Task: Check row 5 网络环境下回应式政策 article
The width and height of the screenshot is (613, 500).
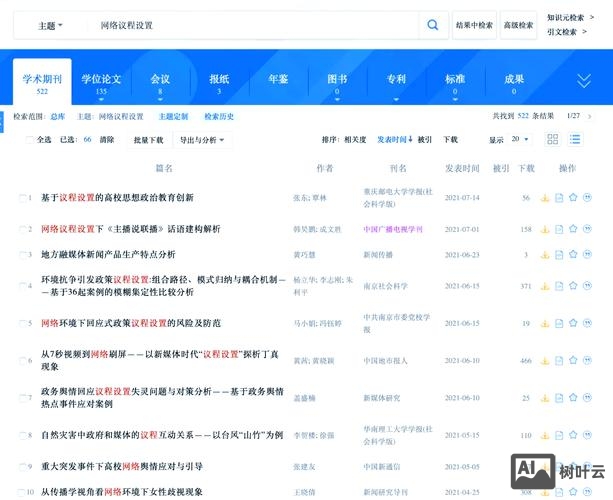Action: click(x=23, y=323)
